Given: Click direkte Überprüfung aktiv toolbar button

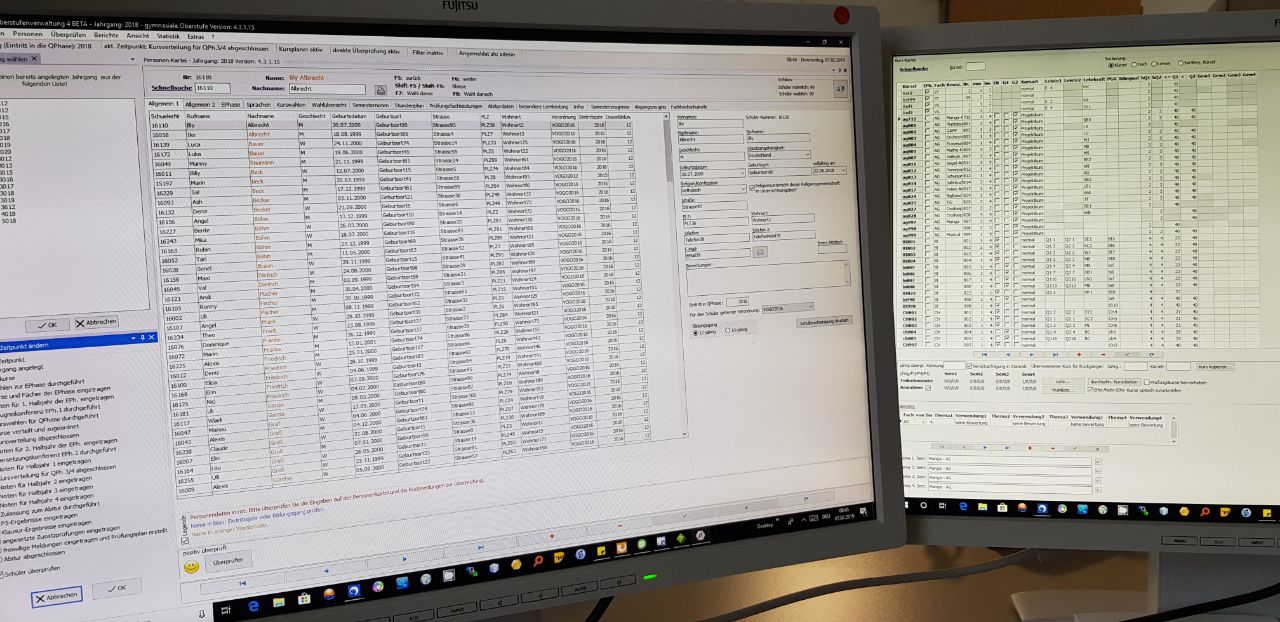Looking at the screenshot, I should coord(366,51).
